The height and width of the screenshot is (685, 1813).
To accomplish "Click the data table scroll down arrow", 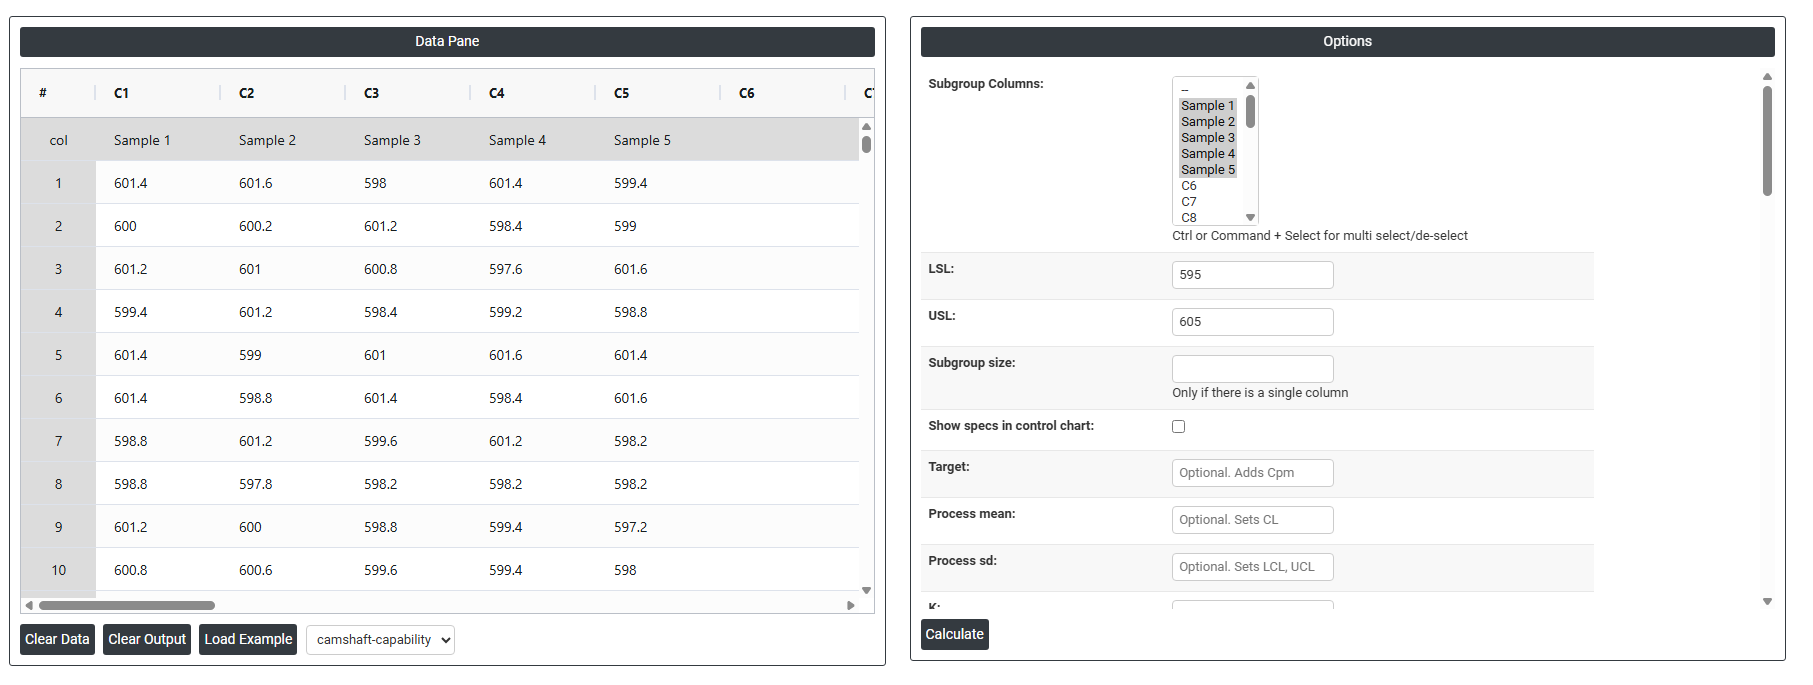I will coord(866,591).
